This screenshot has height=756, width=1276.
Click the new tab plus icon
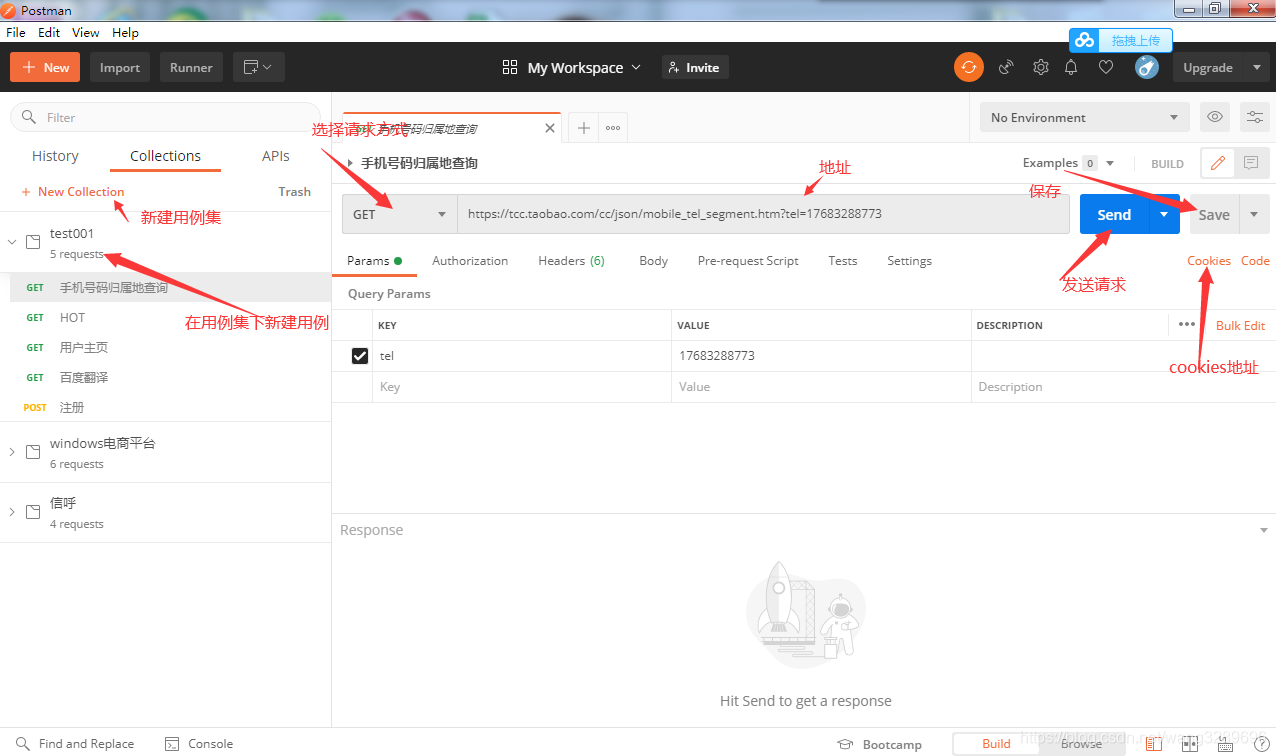coord(584,128)
